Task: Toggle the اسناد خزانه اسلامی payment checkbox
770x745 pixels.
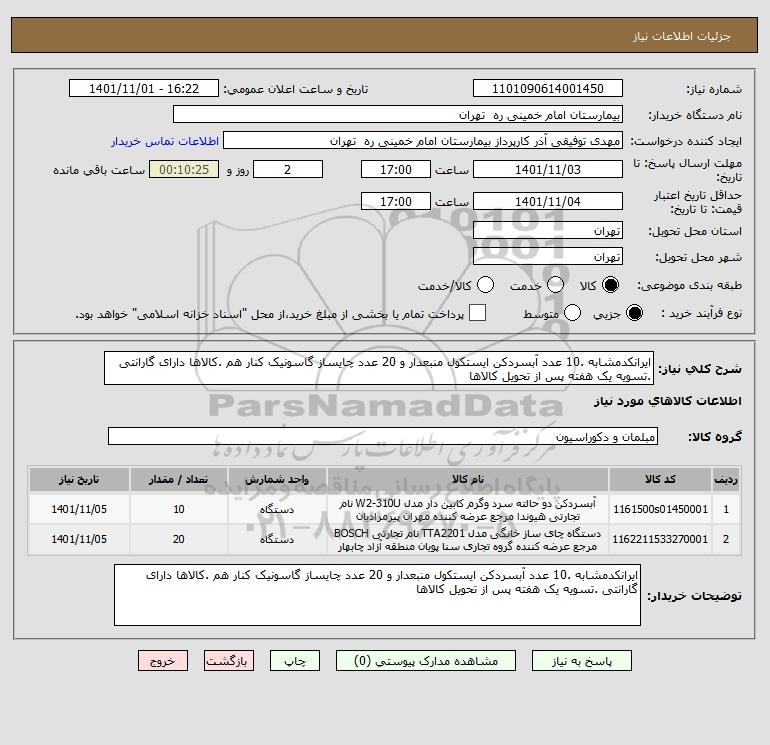Action: [477, 313]
